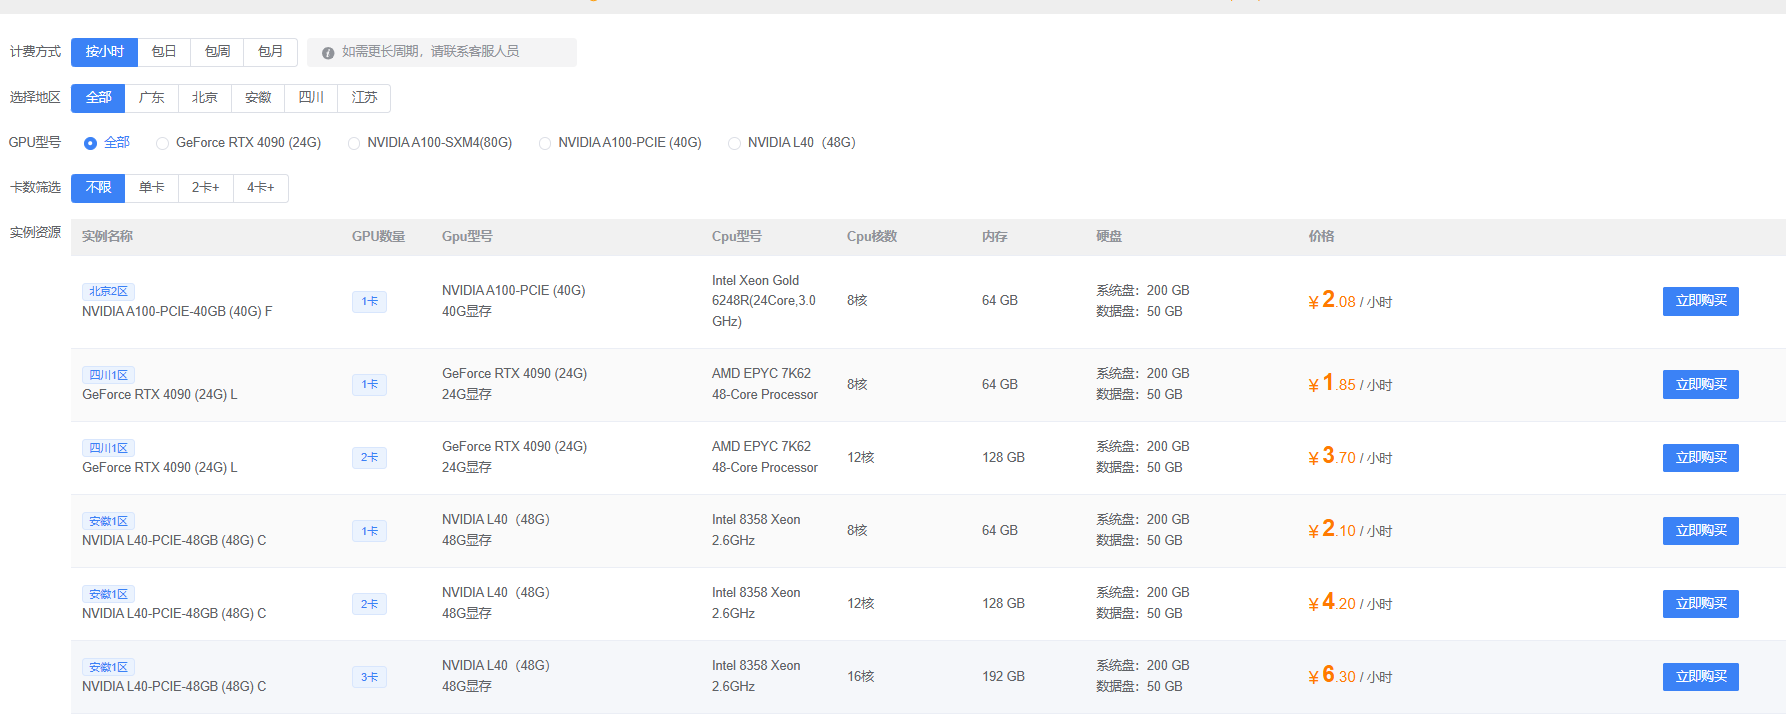Click the info icon beside the billing note

[x=328, y=53]
